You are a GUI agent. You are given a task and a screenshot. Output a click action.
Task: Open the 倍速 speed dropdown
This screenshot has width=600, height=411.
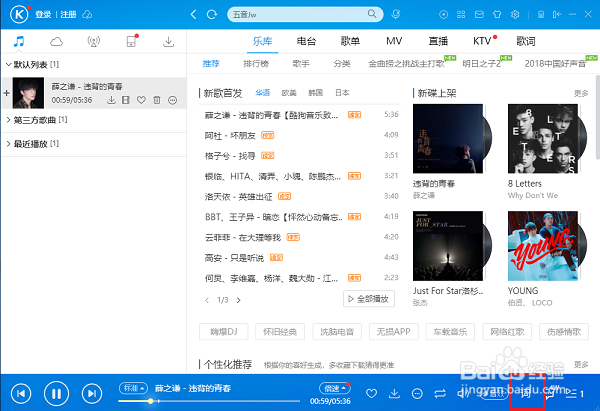pyautogui.click(x=334, y=388)
